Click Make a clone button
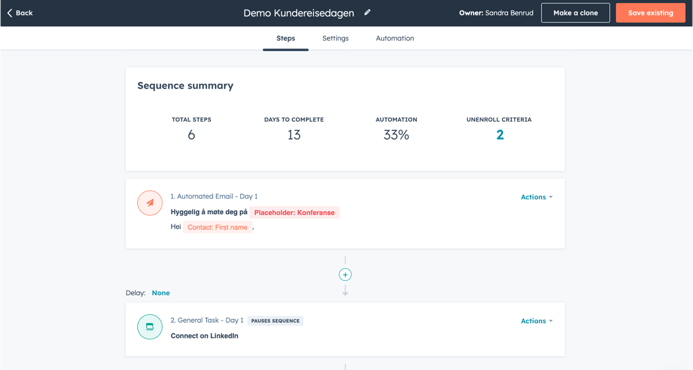Viewport: 693px width, 370px height. 575,13
